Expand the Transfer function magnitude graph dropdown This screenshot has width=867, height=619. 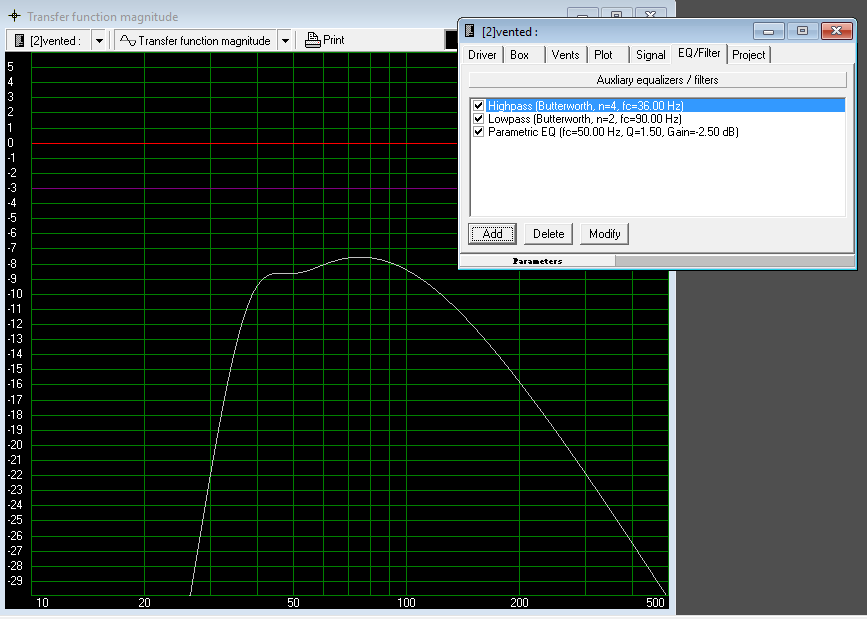click(285, 40)
